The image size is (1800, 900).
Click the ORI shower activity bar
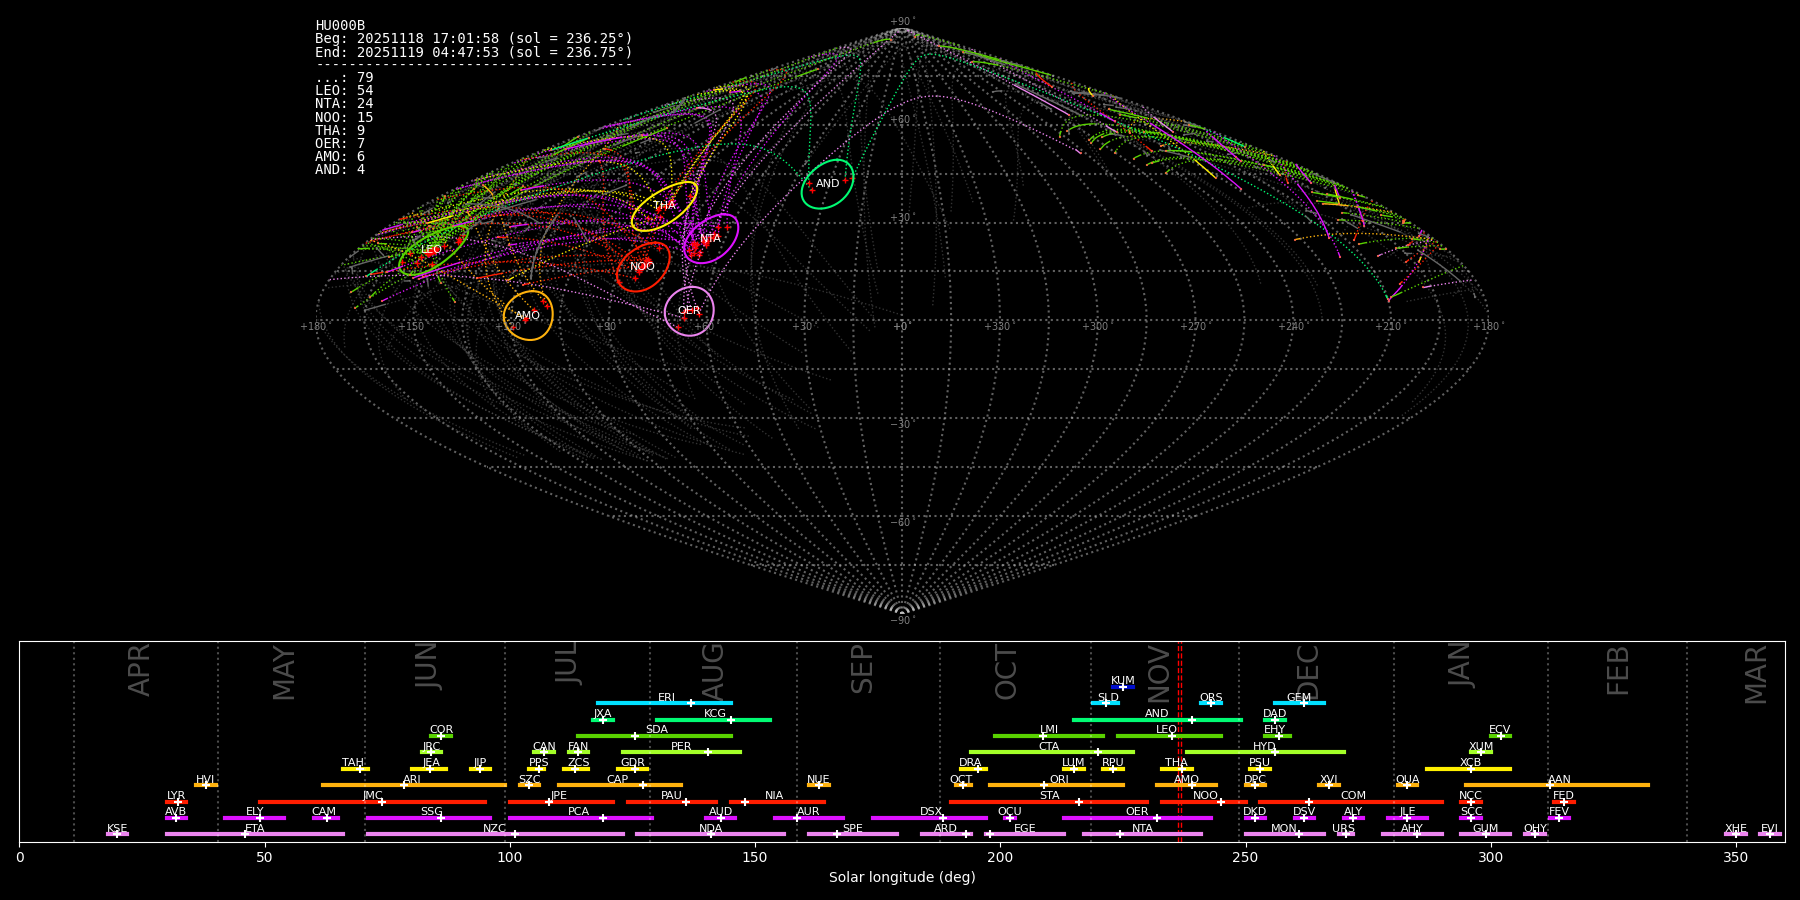pos(1056,785)
